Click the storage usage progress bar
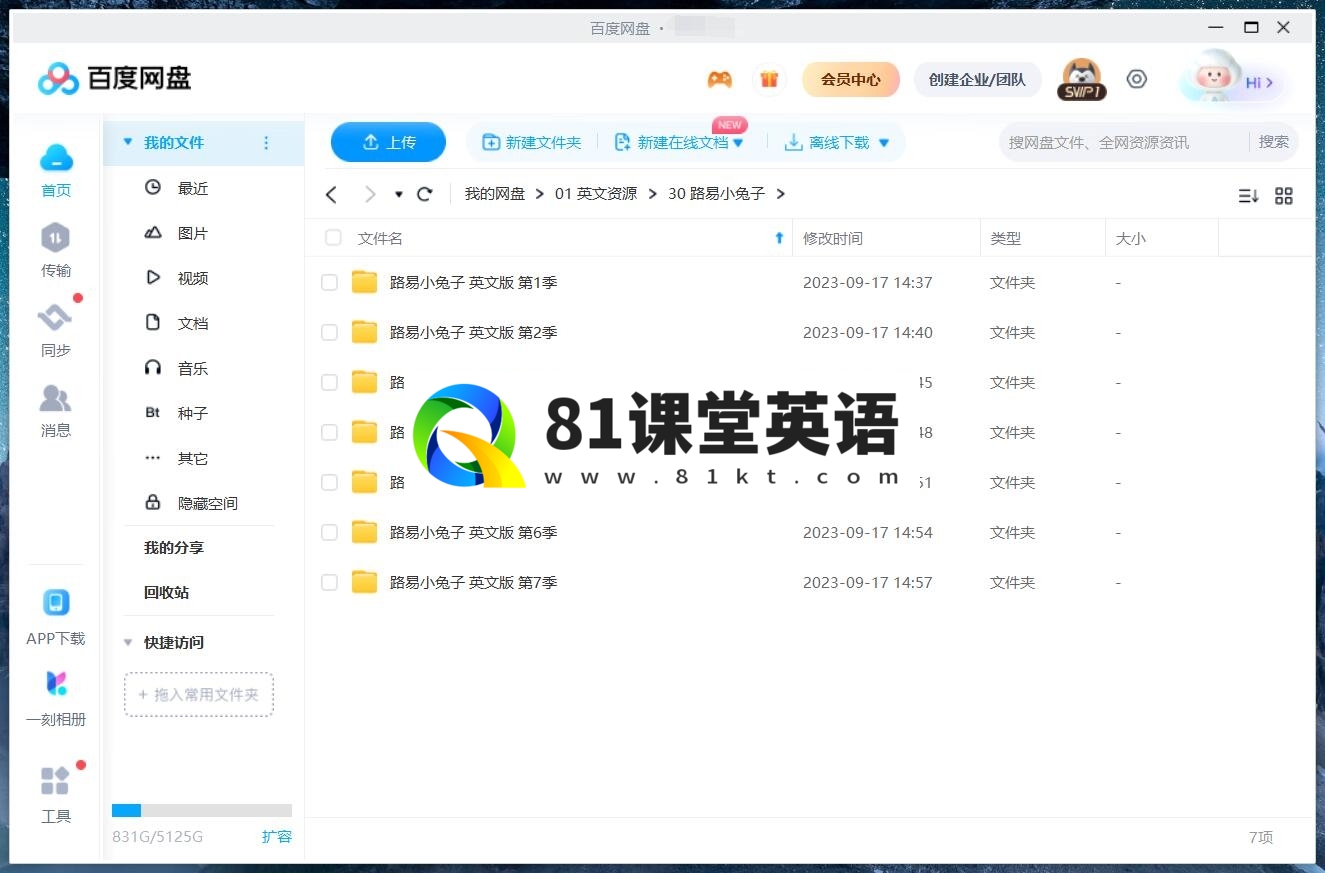This screenshot has height=873, width=1325. 202,811
